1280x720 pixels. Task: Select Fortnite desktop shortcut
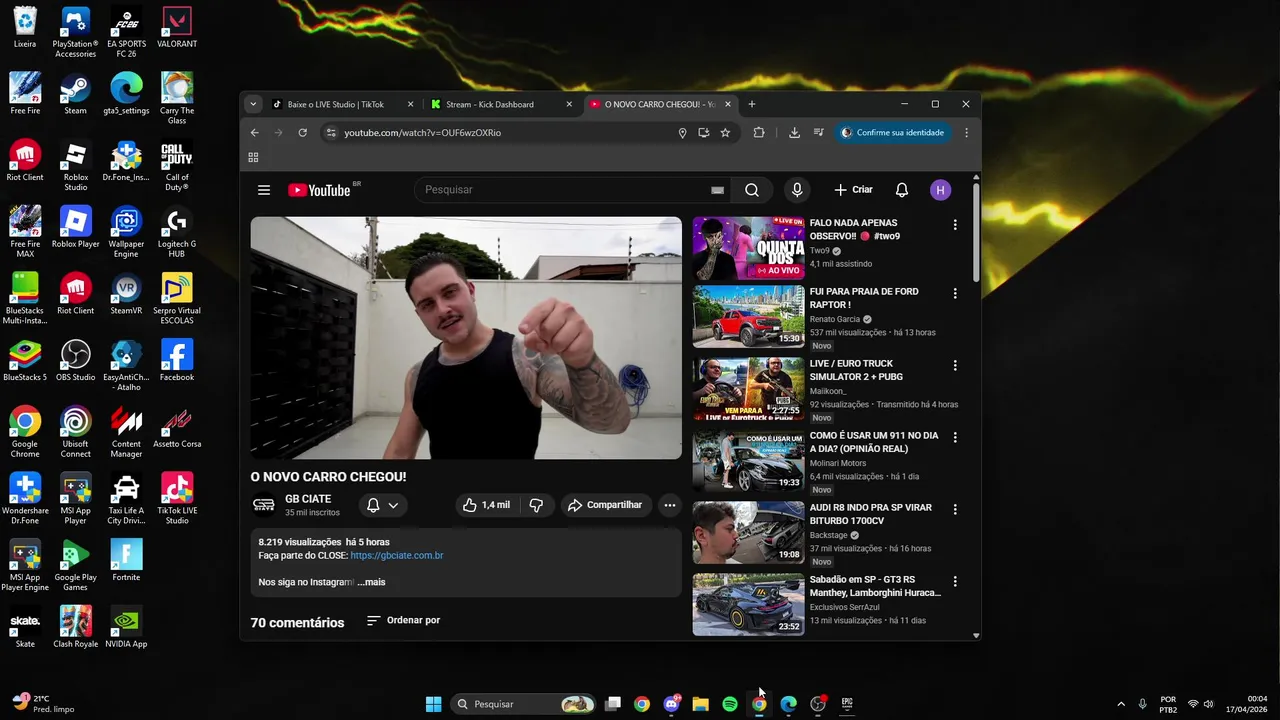[x=126, y=560]
